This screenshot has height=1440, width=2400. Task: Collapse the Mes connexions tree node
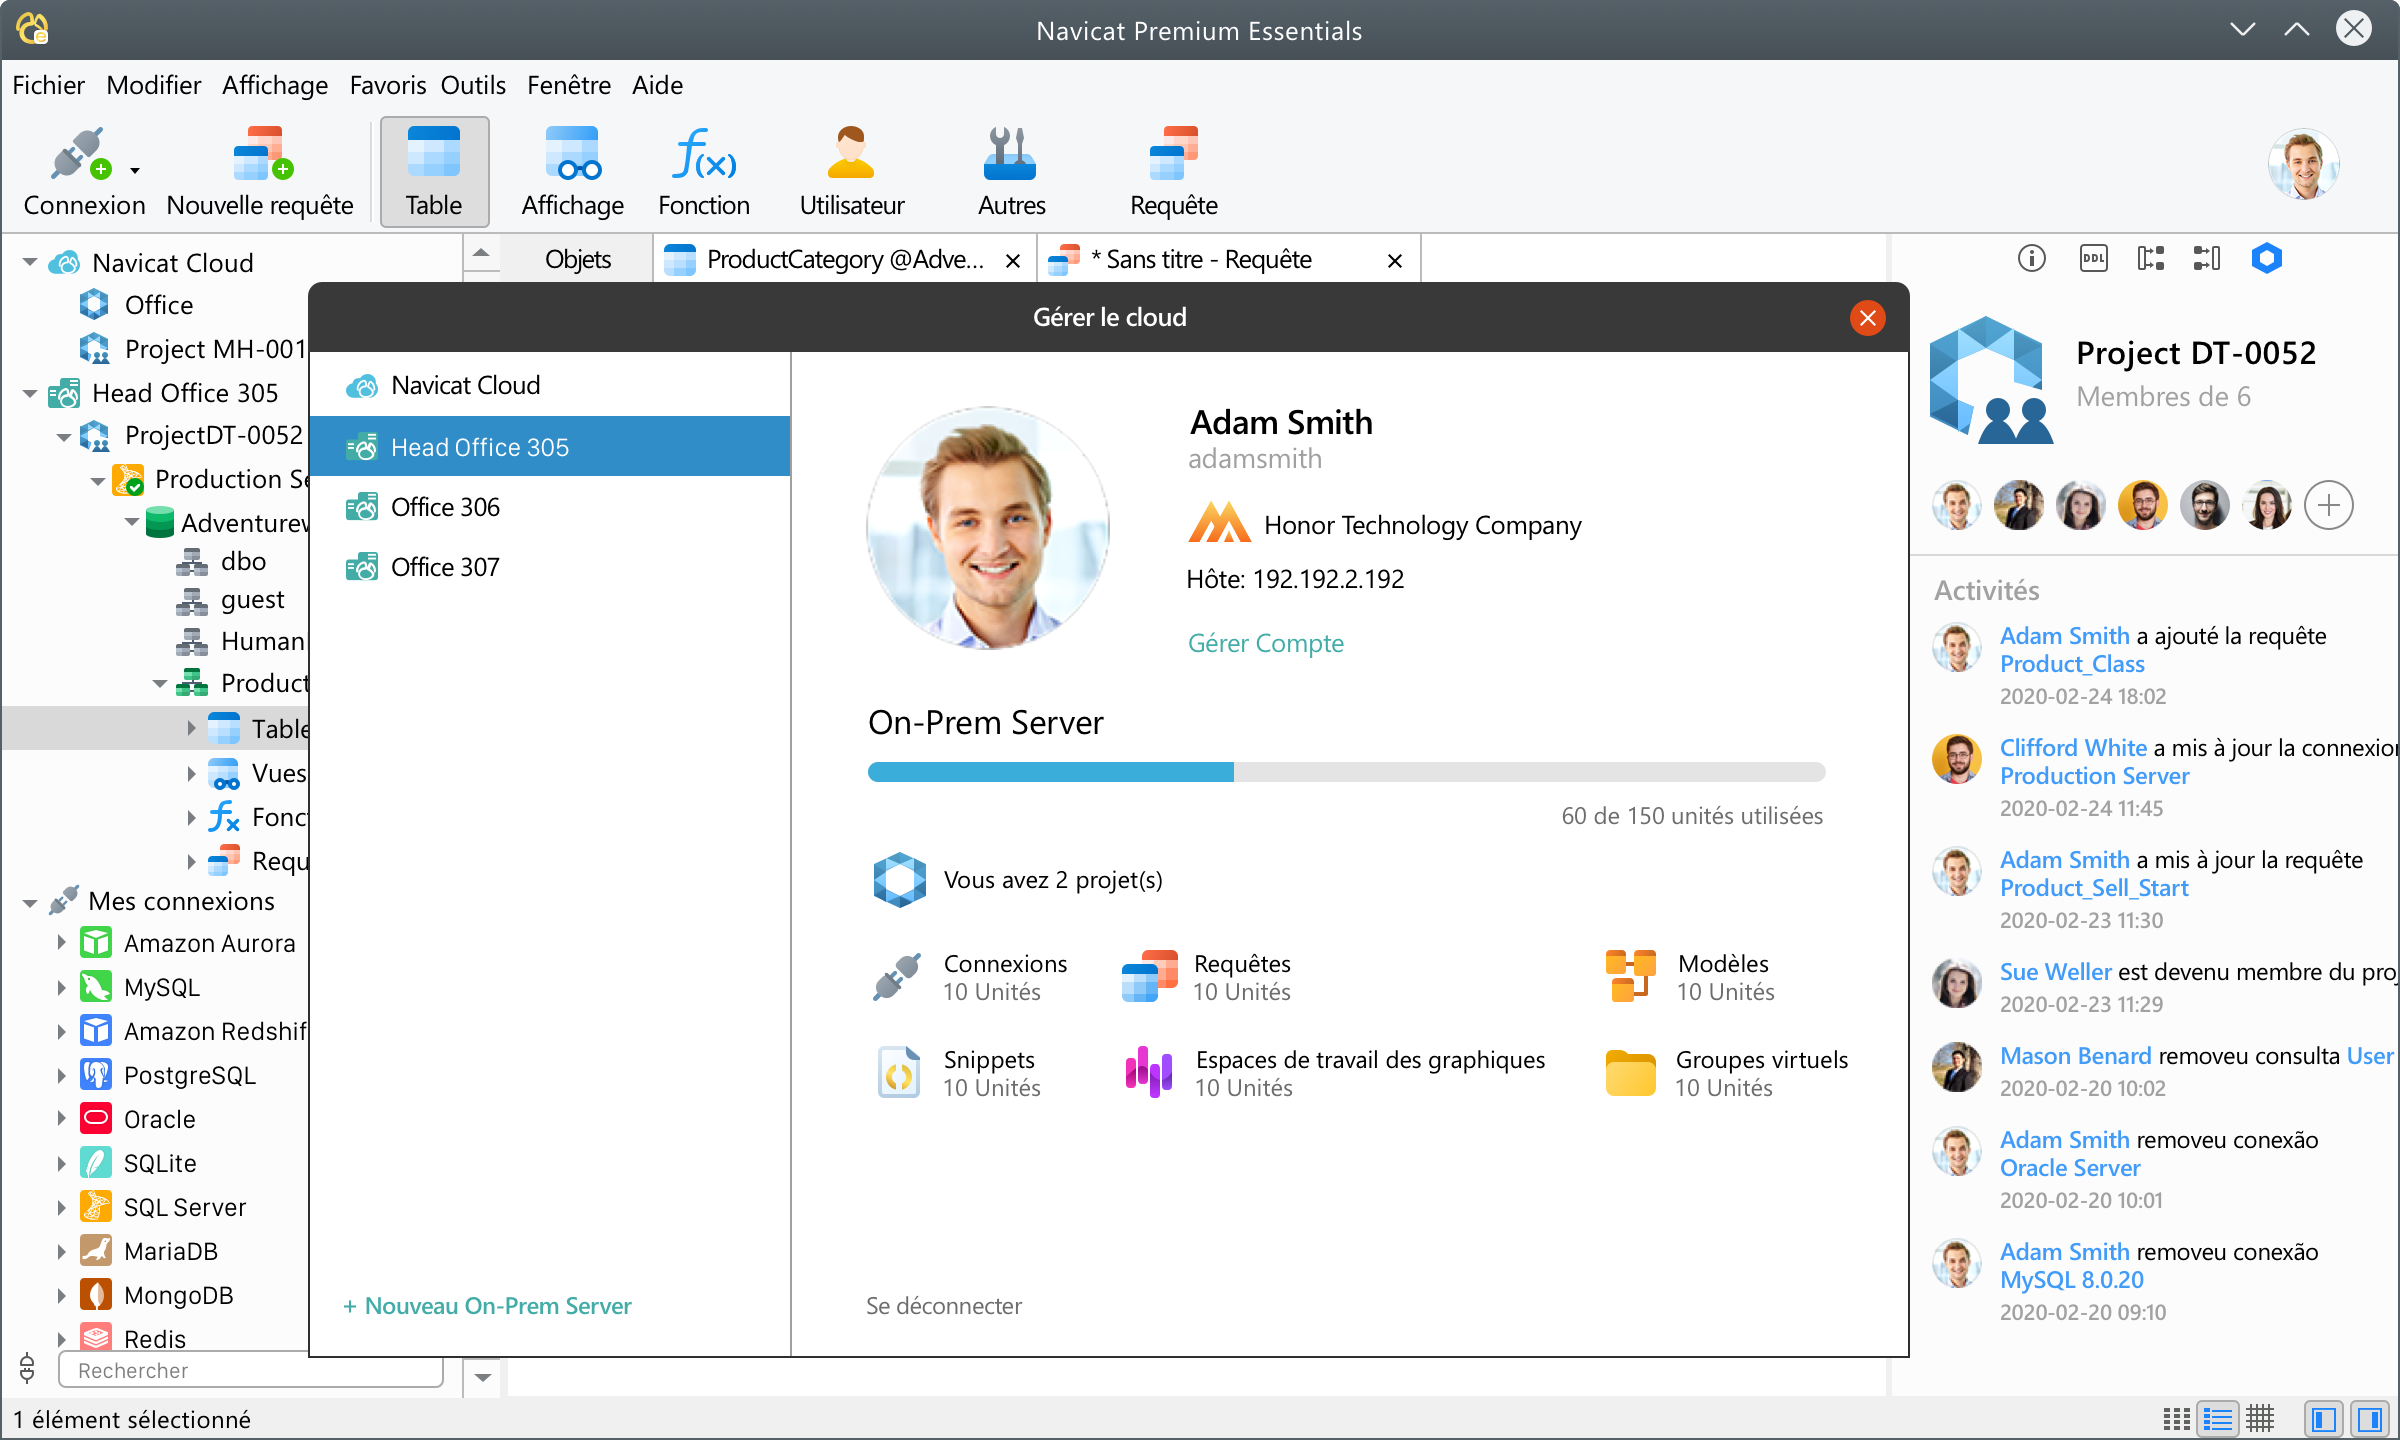(x=30, y=902)
